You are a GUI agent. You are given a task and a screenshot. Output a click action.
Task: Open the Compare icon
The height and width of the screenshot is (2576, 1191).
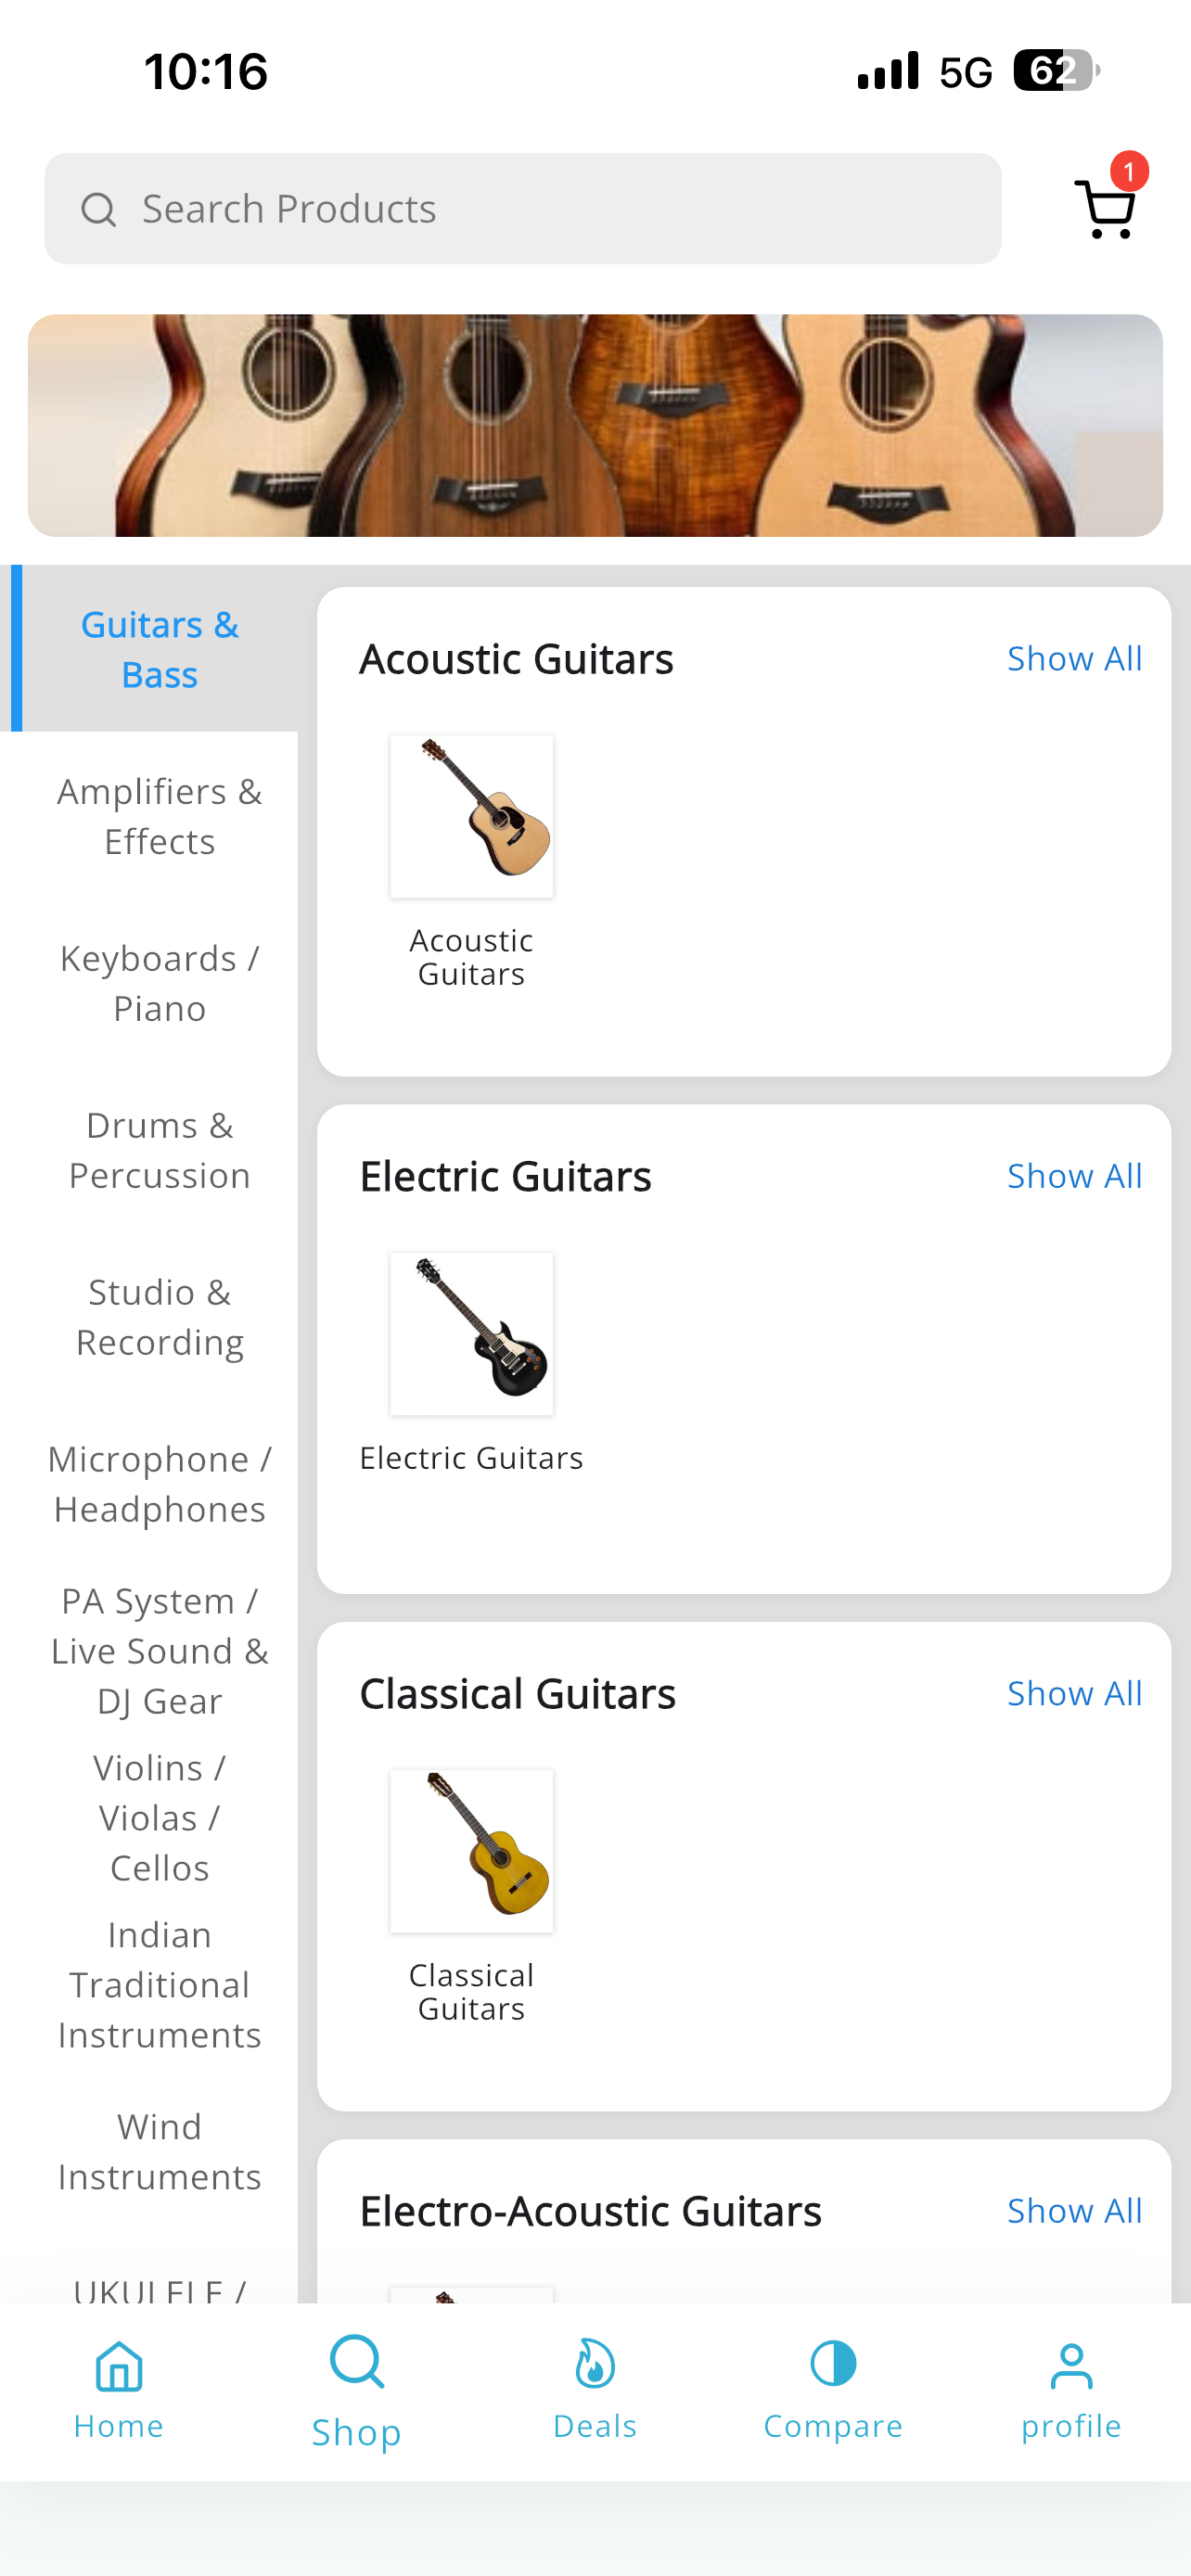pyautogui.click(x=833, y=2364)
